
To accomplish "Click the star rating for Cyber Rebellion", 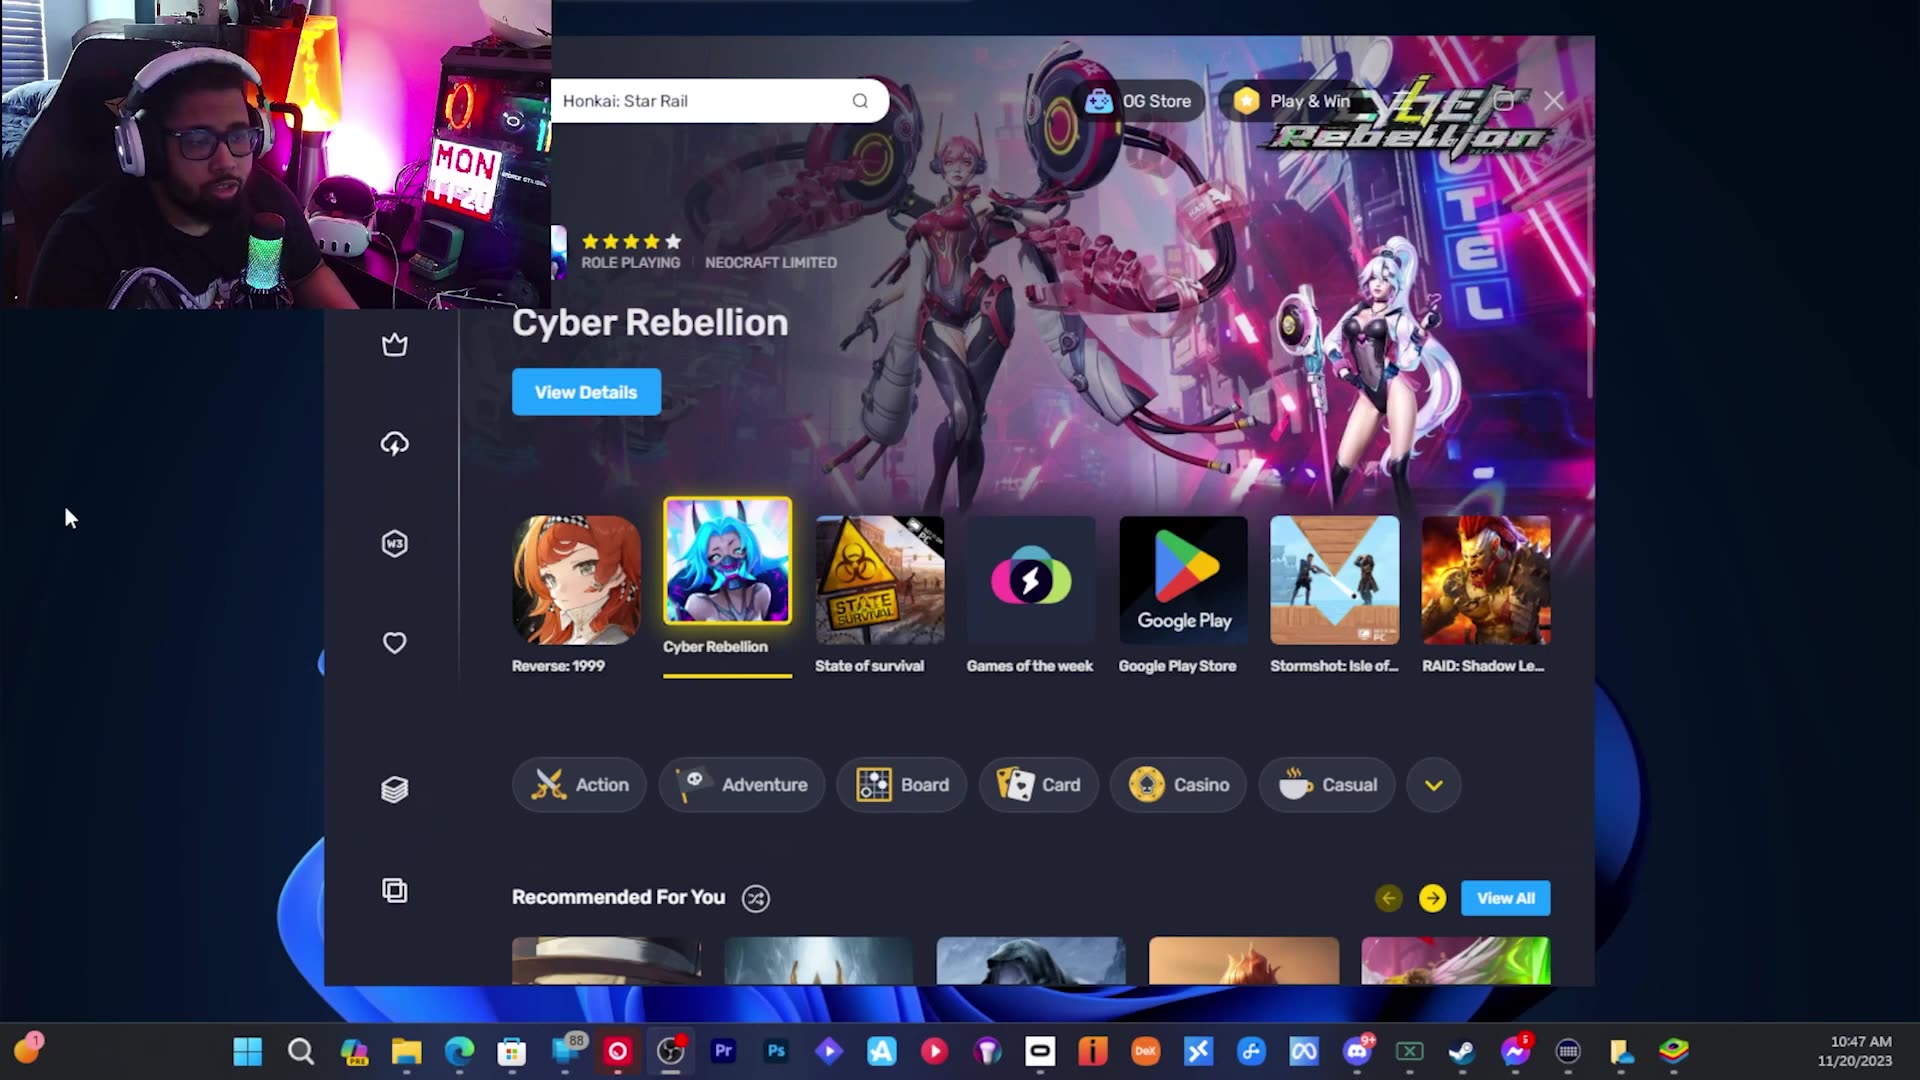I will point(631,241).
